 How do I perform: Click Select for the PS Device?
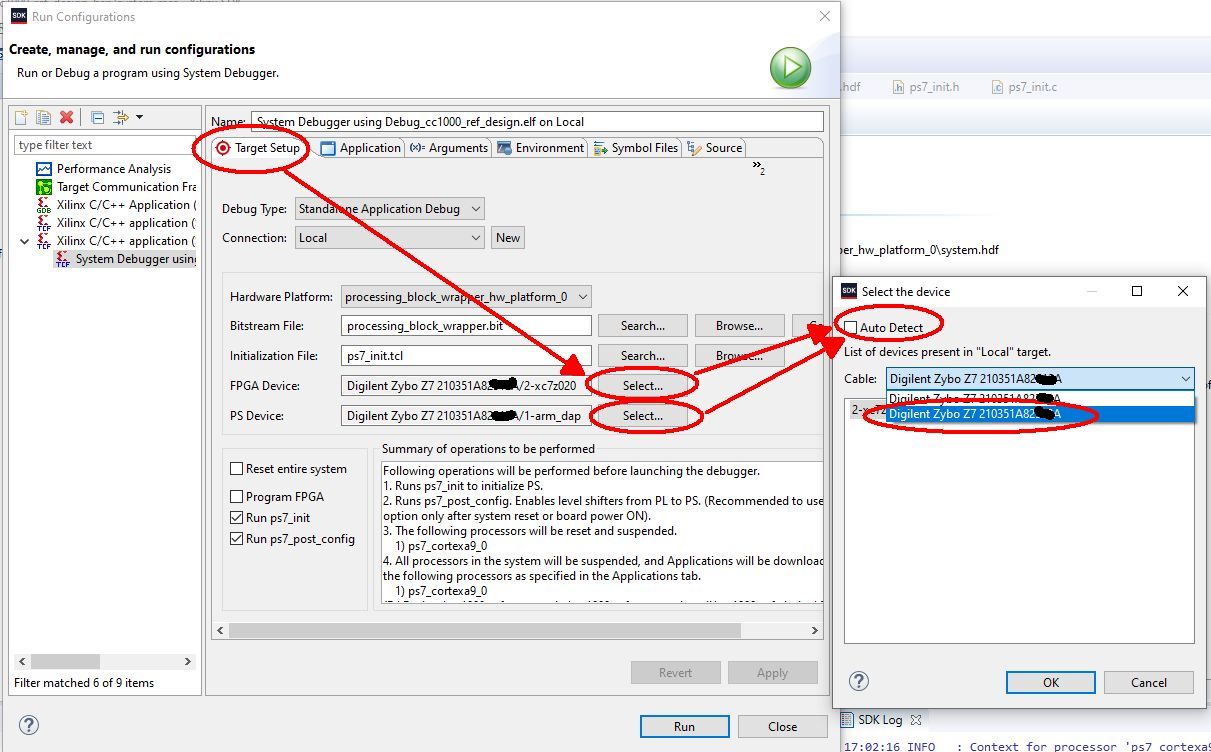[643, 416]
